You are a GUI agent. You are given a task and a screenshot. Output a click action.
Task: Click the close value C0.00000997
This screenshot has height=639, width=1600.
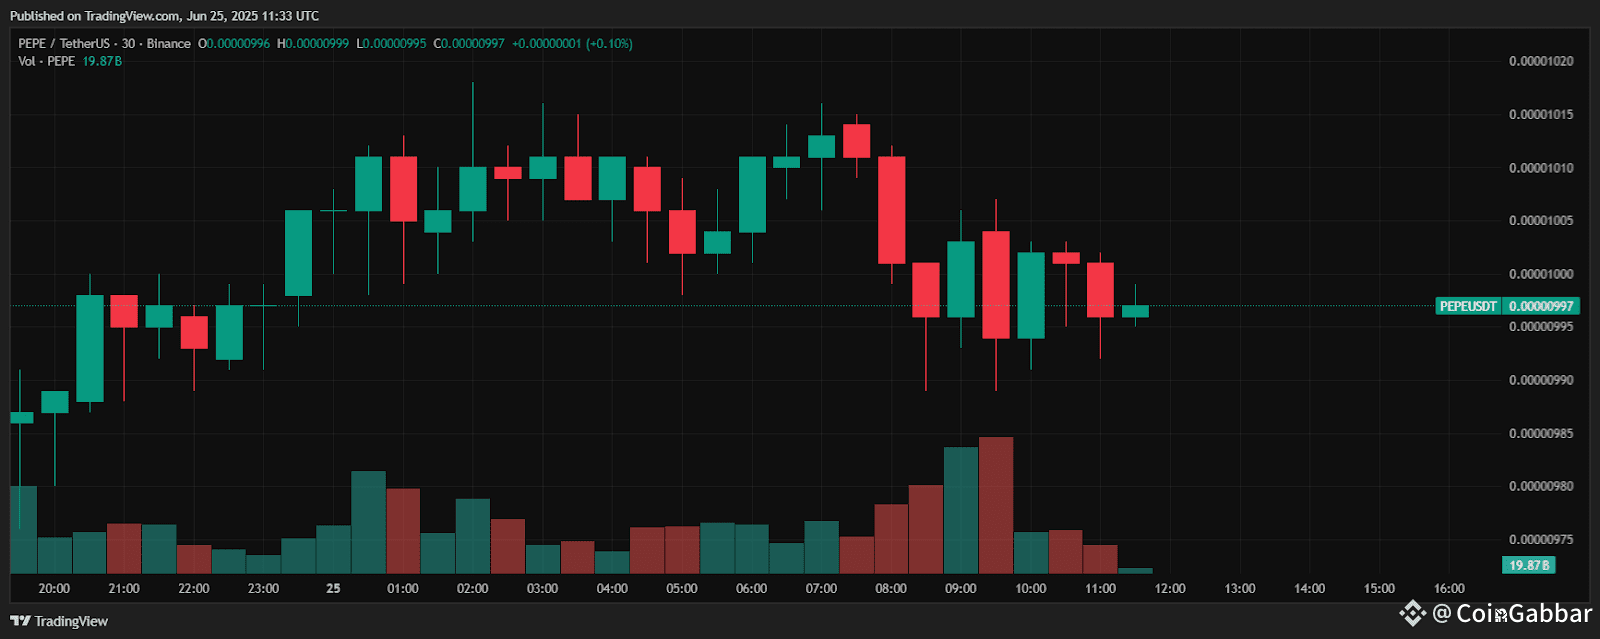click(x=469, y=44)
